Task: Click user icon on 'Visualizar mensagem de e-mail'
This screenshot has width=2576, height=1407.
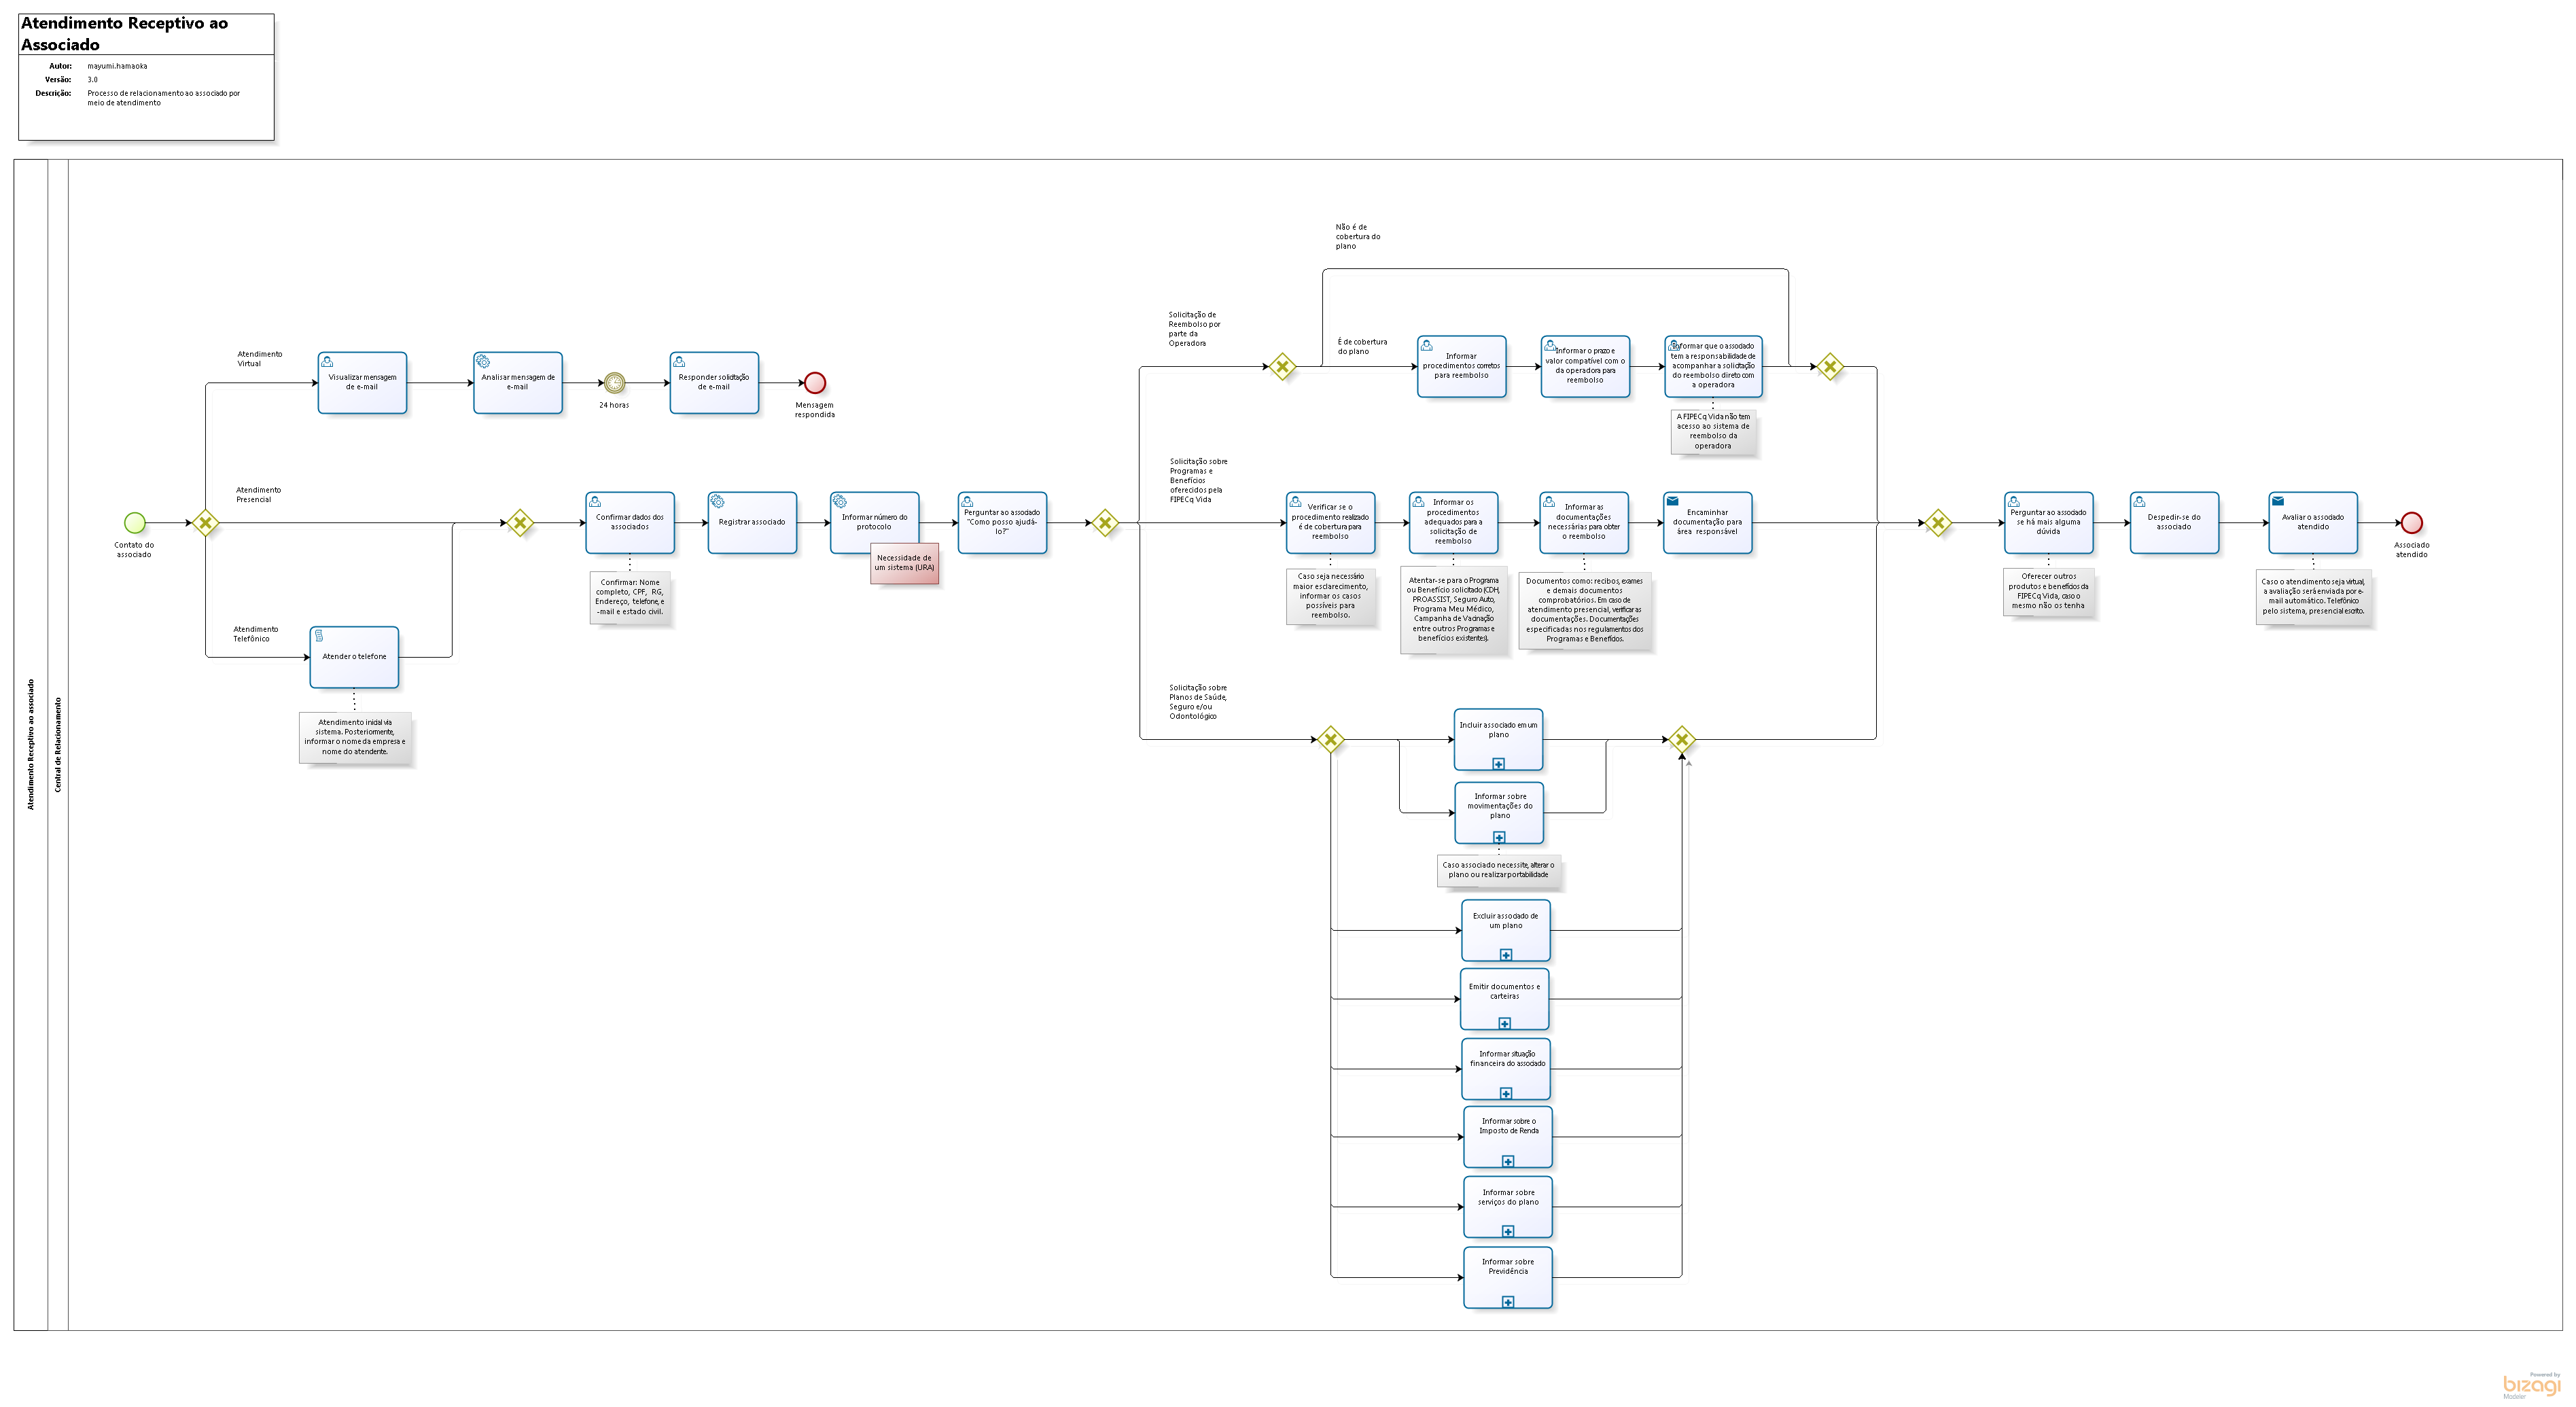Action: (327, 361)
